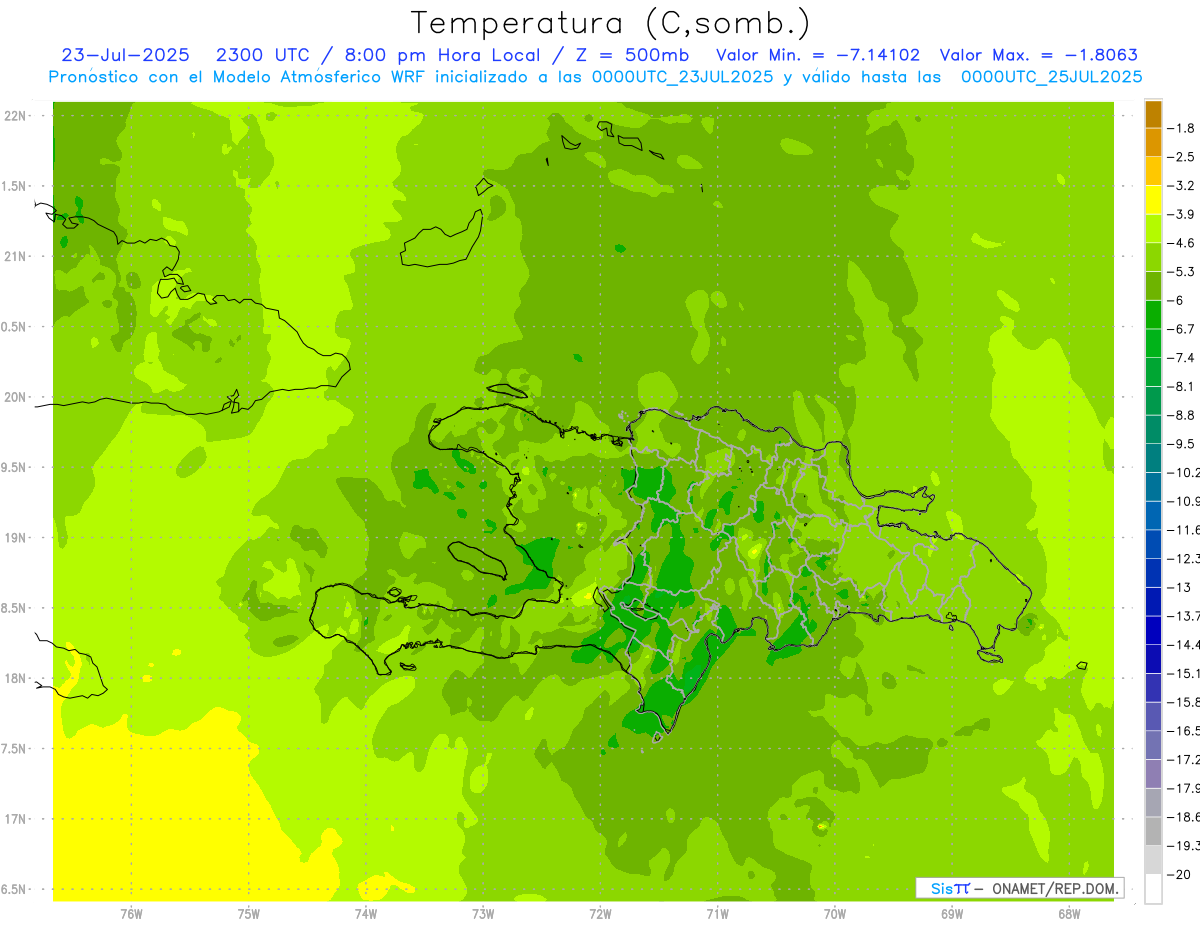
Task: Click the "0000UTC_23JUL2025" initialization time text
Action: tap(682, 76)
